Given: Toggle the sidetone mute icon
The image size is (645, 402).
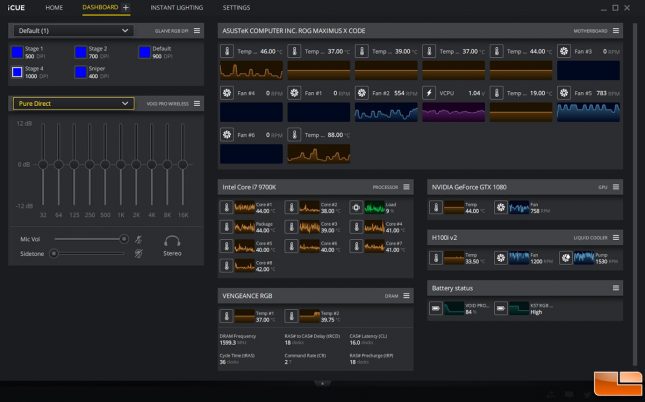Looking at the screenshot, I should [139, 253].
